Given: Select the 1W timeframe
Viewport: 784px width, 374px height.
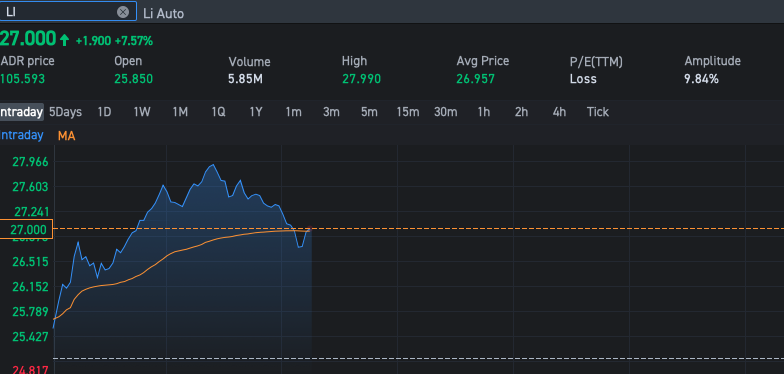Looking at the screenshot, I should (142, 112).
